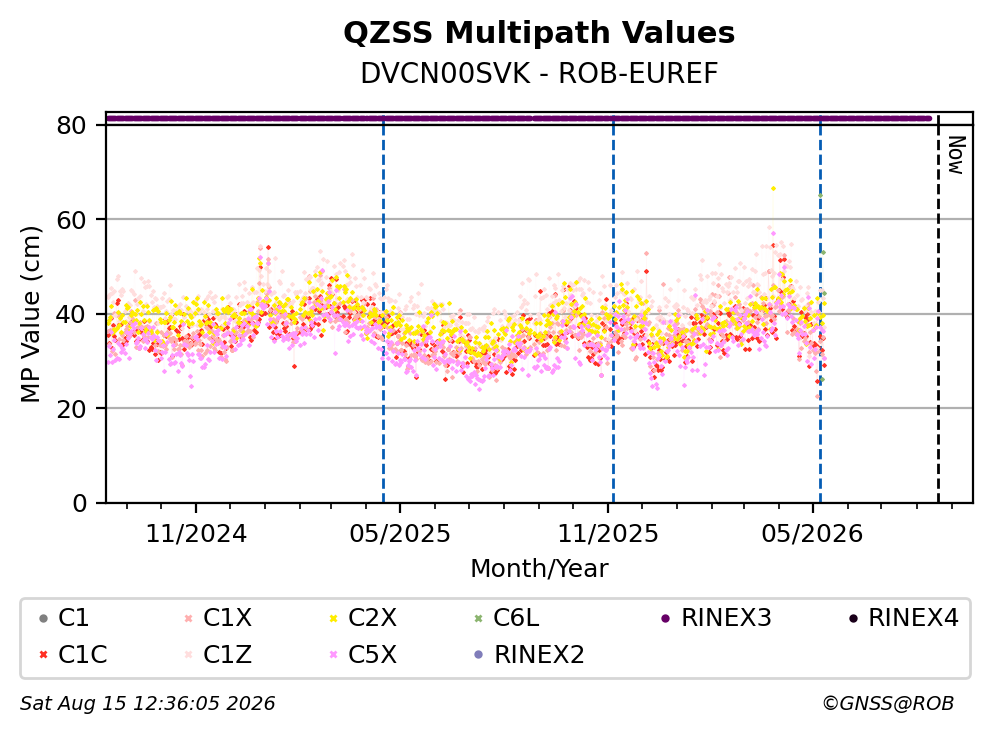Click the timestamp Sat Aug 15 12:36:05 2026
Screen dimensions: 992x734
point(147,704)
